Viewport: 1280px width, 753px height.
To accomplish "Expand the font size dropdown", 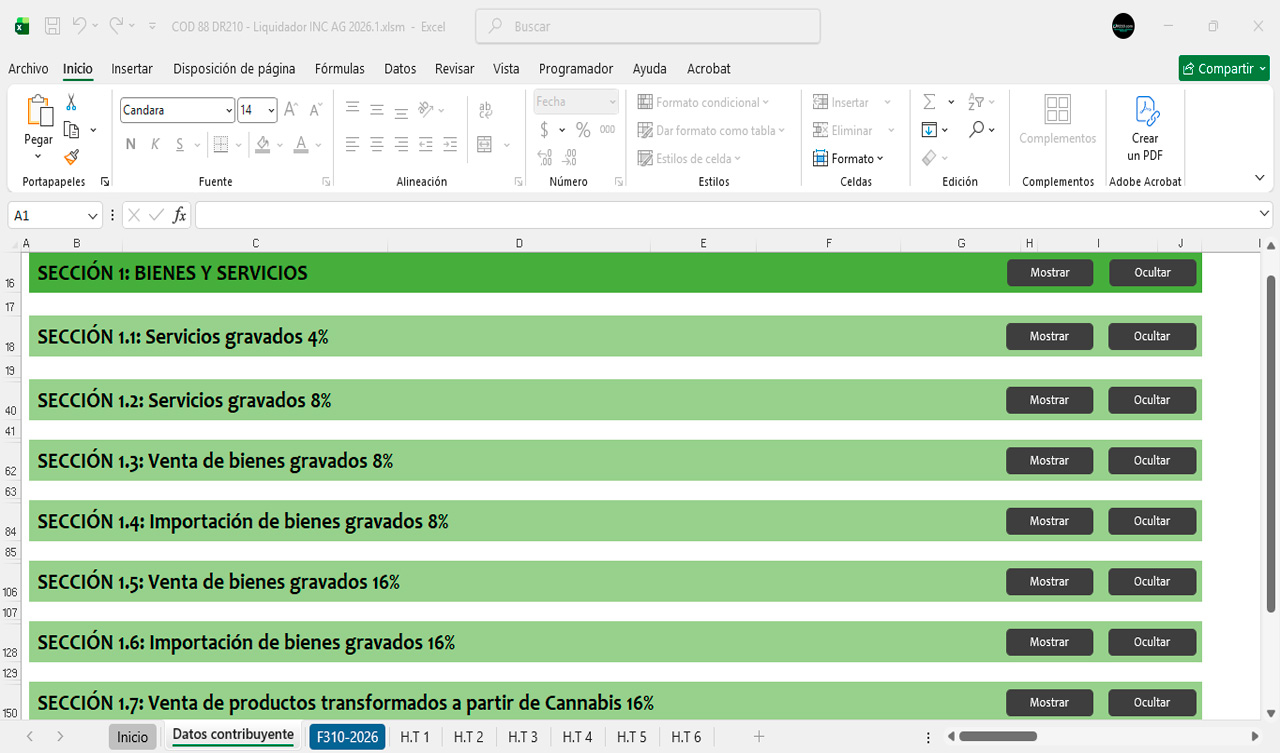I will pos(272,111).
